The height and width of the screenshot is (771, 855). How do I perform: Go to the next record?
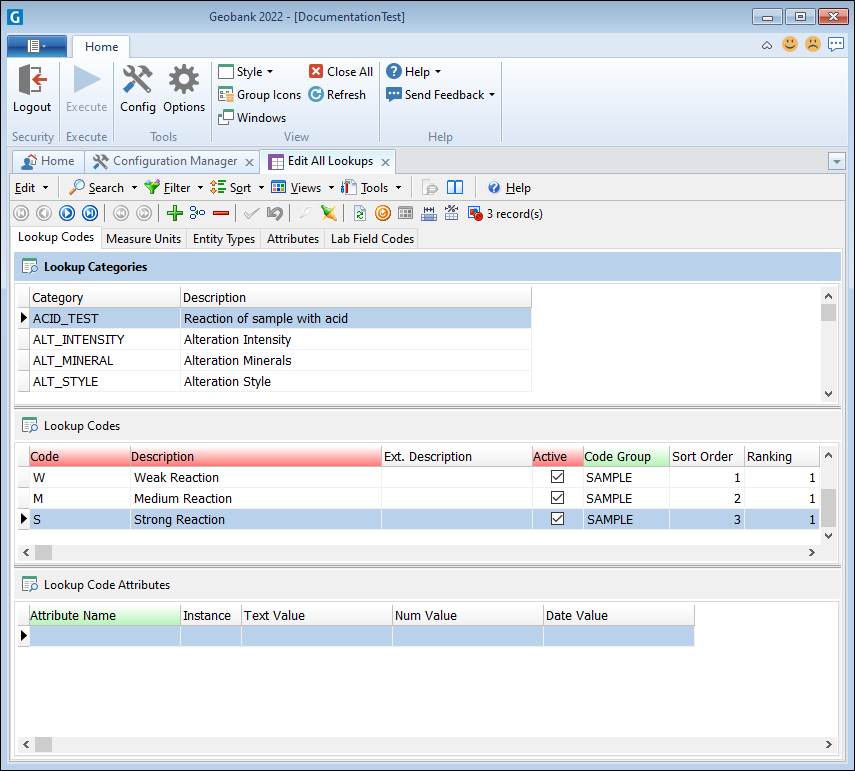tap(67, 213)
